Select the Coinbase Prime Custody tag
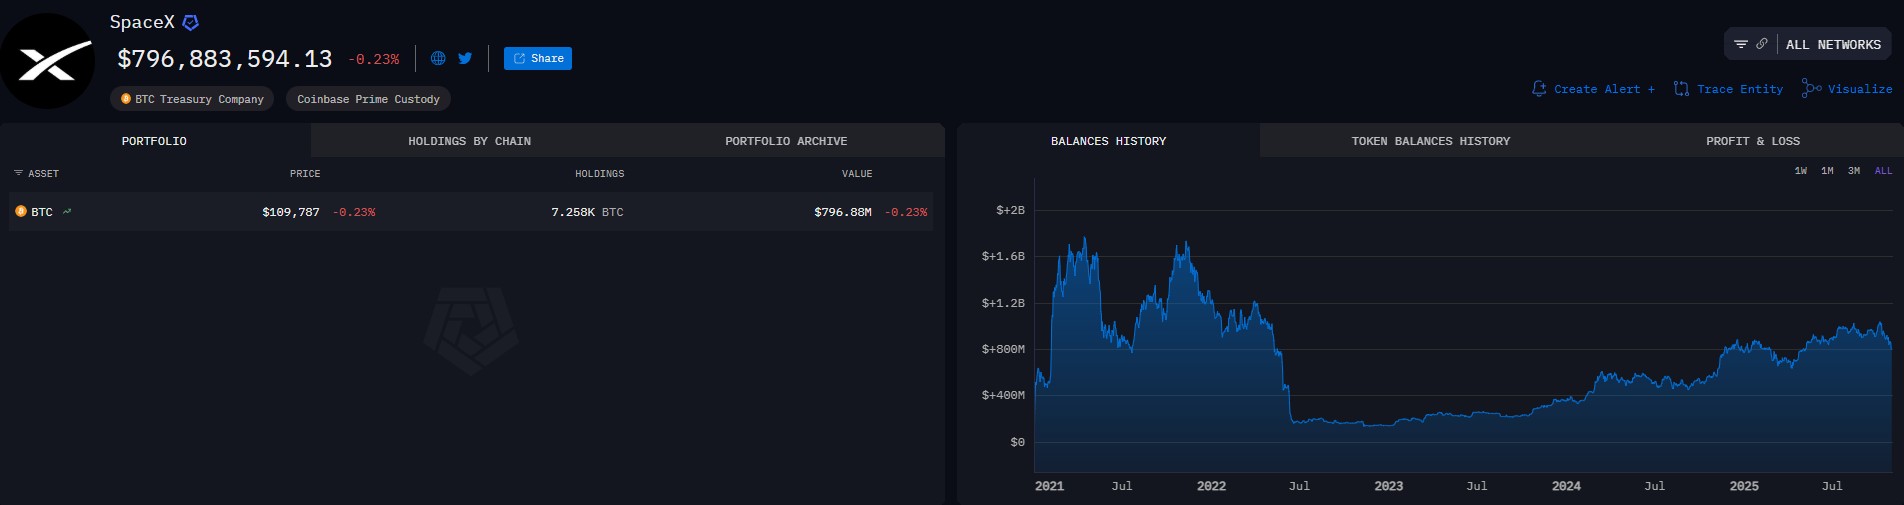Image resolution: width=1904 pixels, height=505 pixels. [x=368, y=99]
